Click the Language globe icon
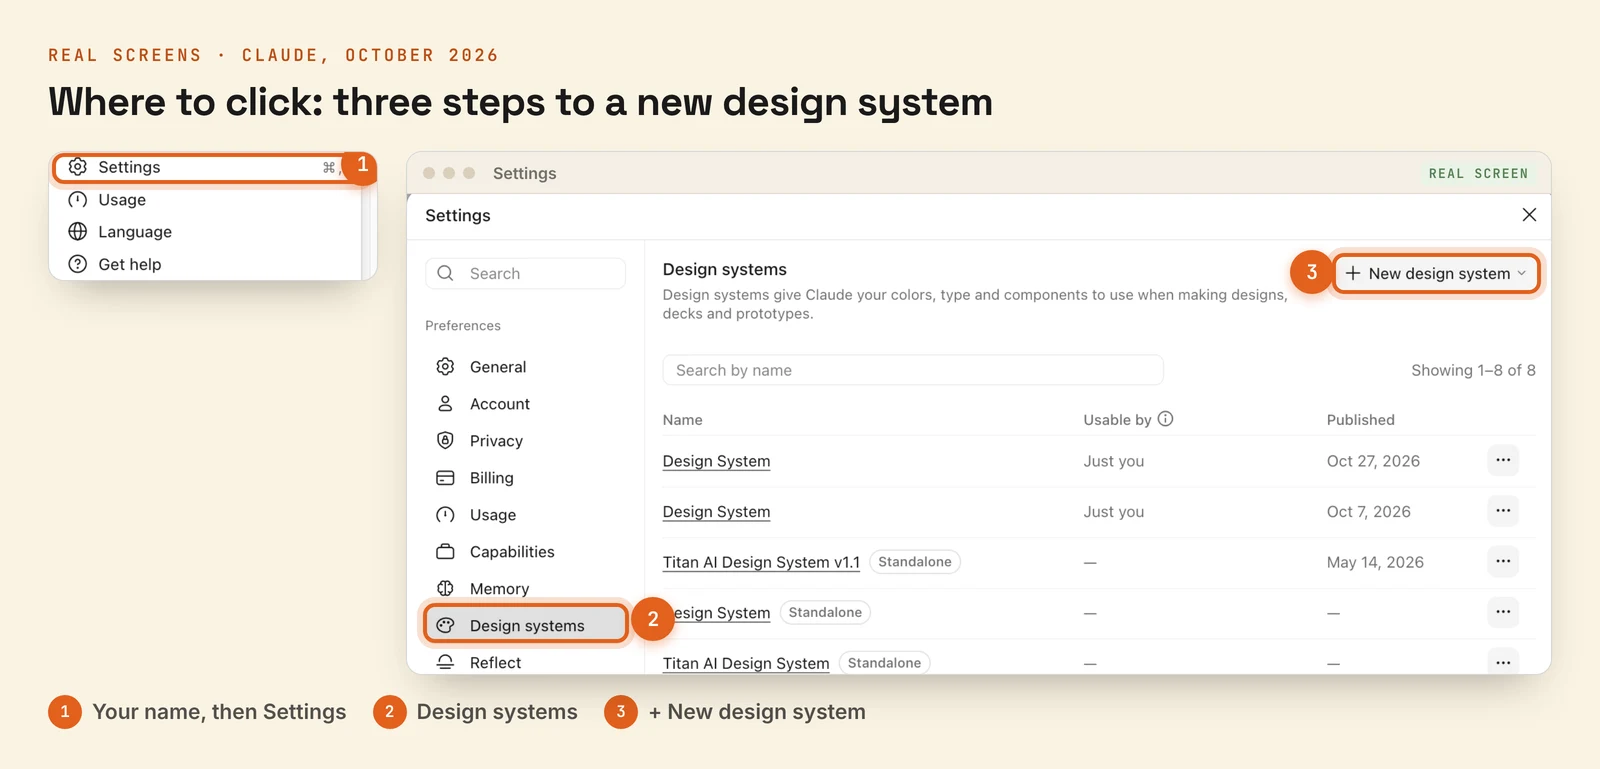Viewport: 1600px width, 769px height. point(78,232)
